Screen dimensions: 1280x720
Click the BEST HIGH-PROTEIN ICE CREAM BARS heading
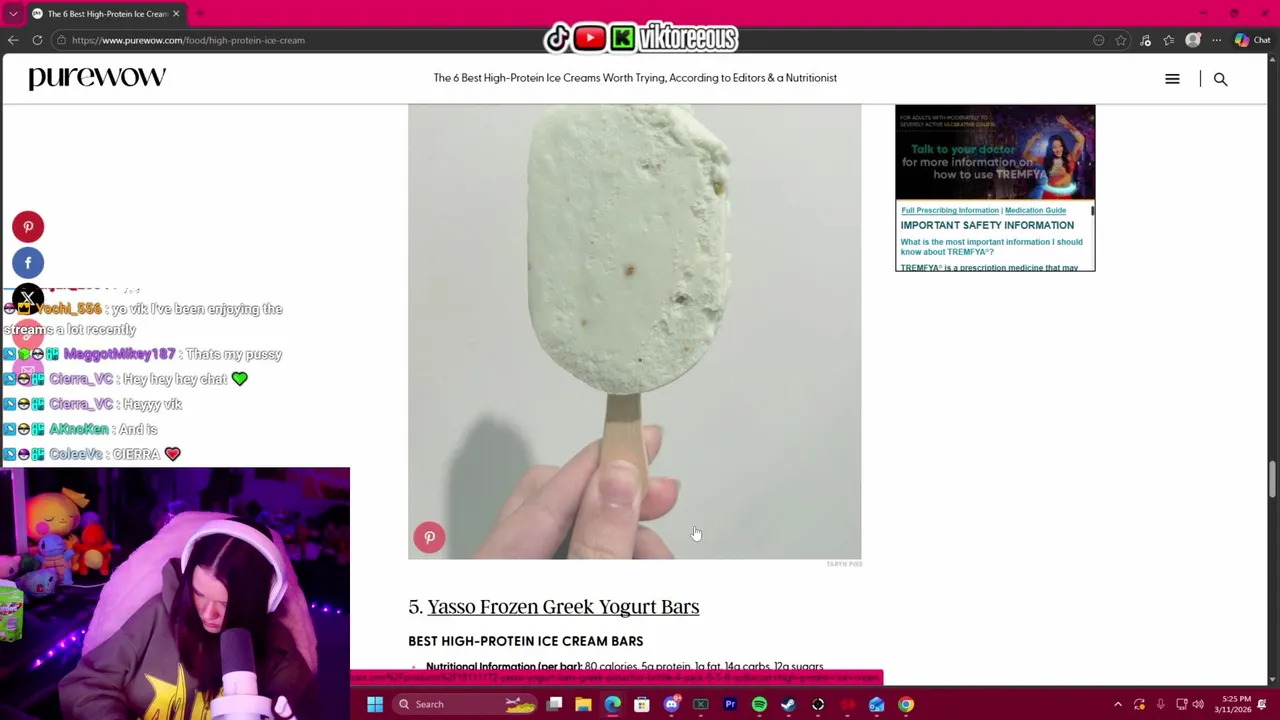pos(525,642)
